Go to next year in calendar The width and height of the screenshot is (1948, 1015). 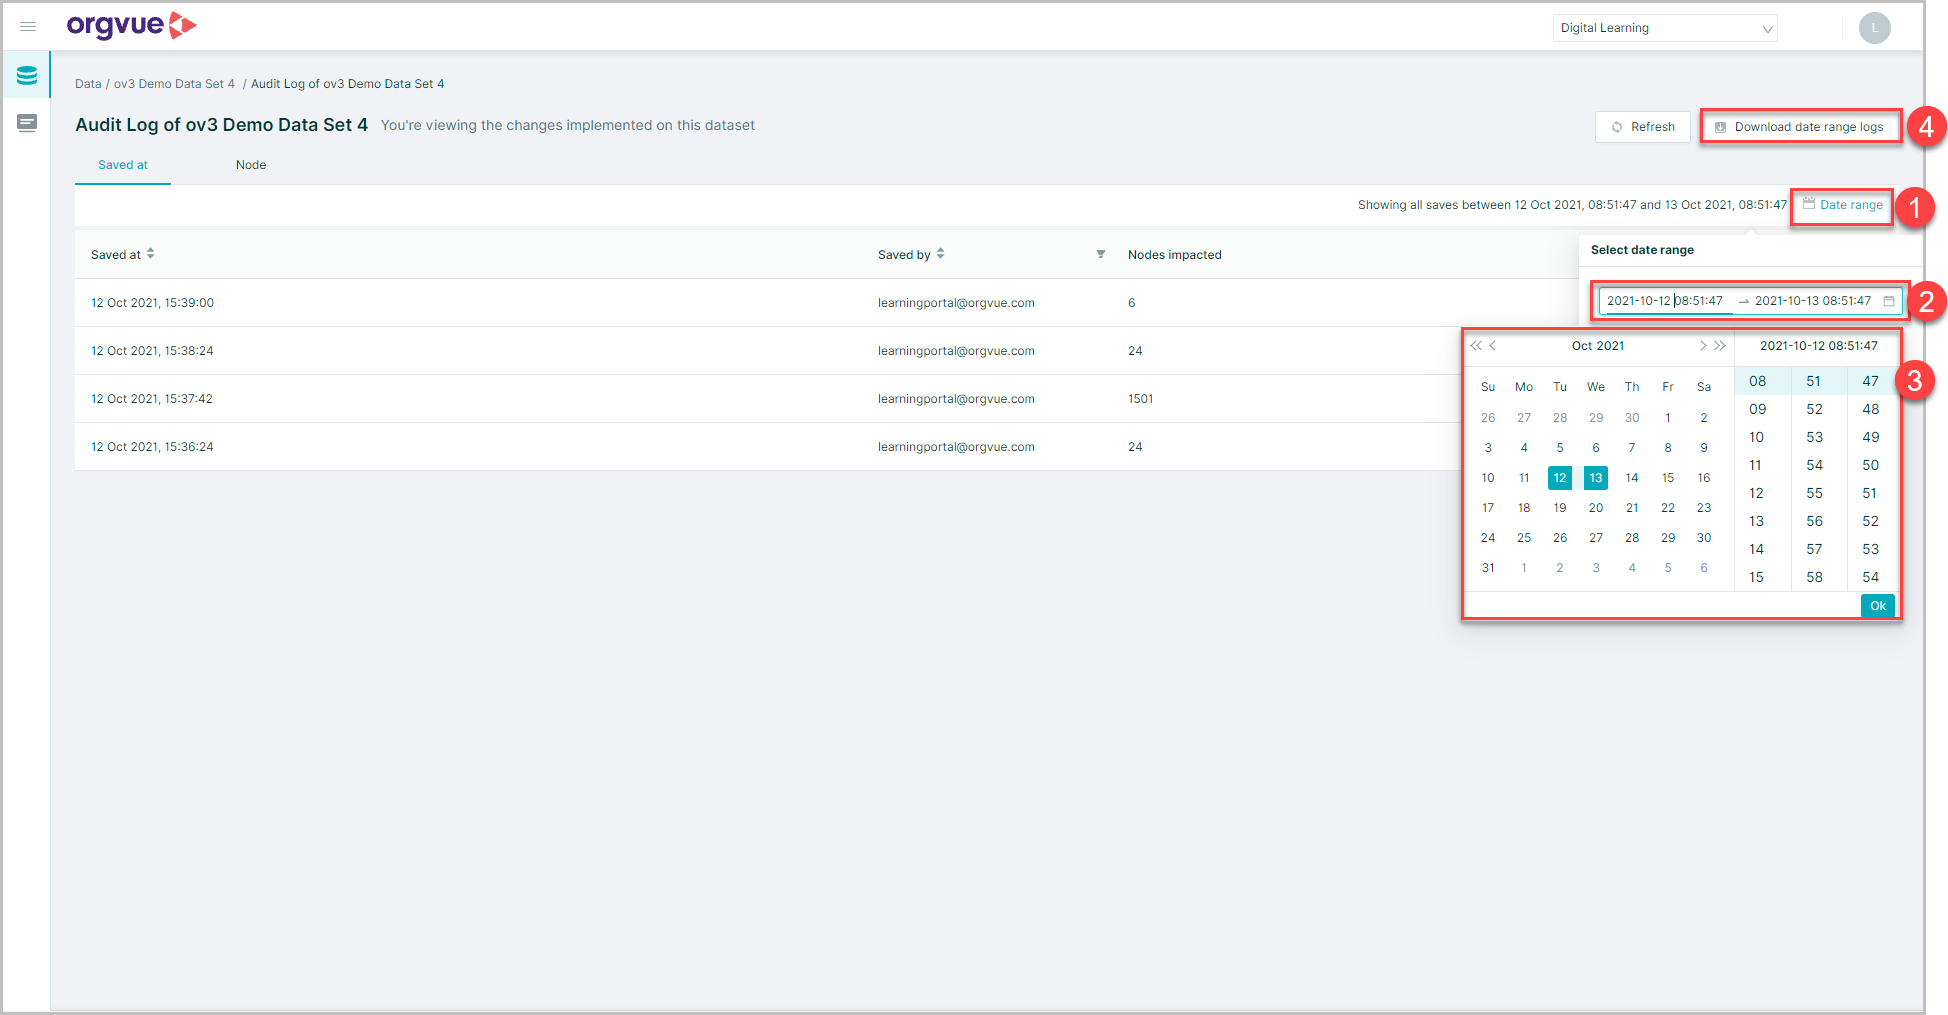click(x=1720, y=346)
